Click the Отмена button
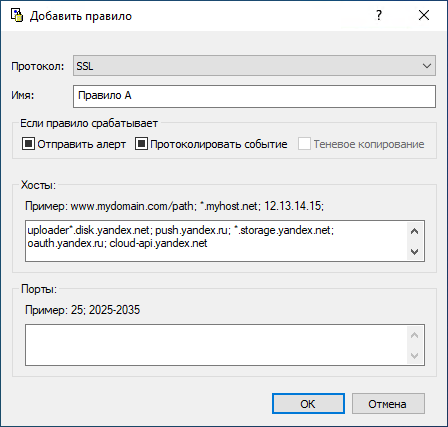 388,404
